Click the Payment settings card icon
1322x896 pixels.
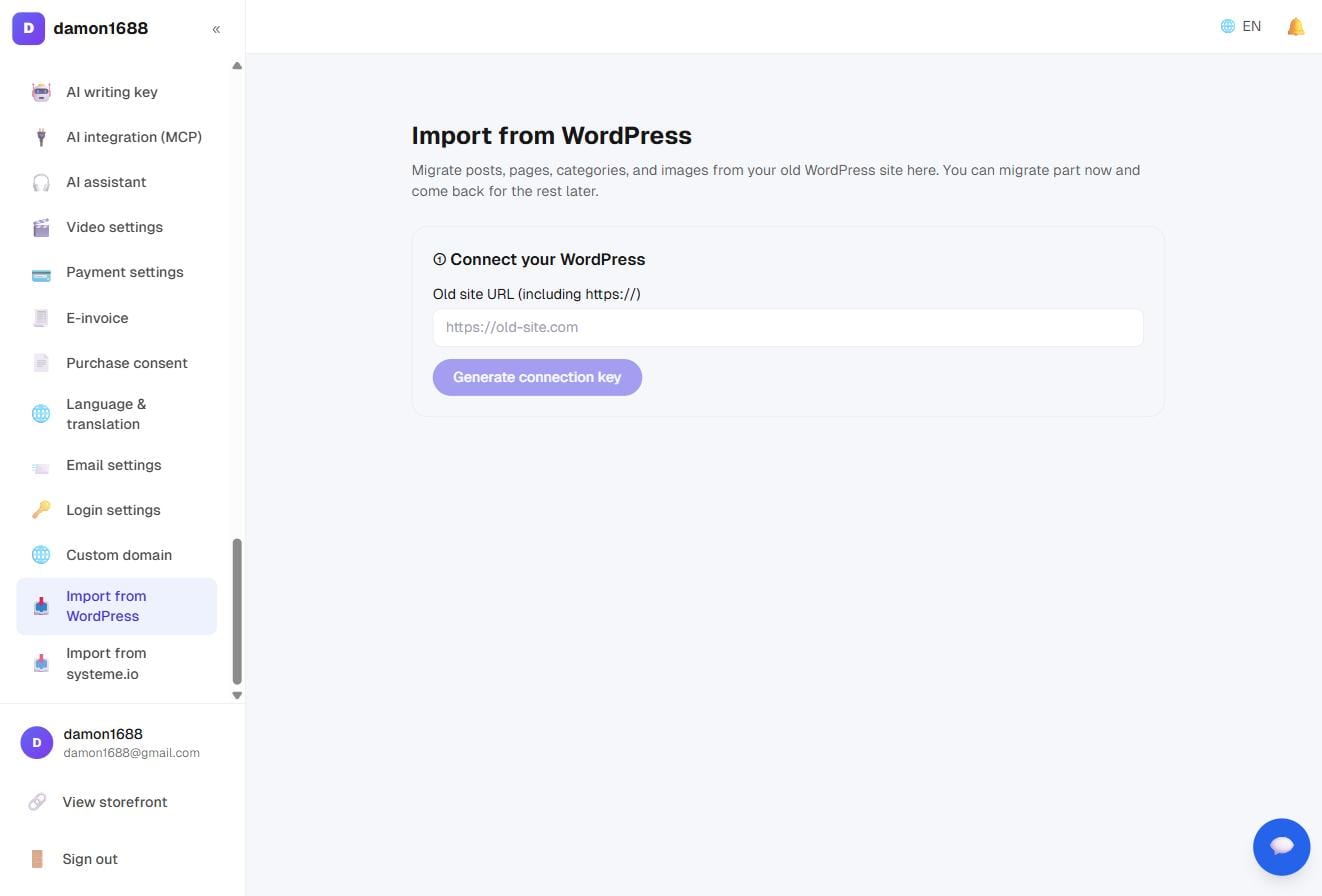(41, 273)
